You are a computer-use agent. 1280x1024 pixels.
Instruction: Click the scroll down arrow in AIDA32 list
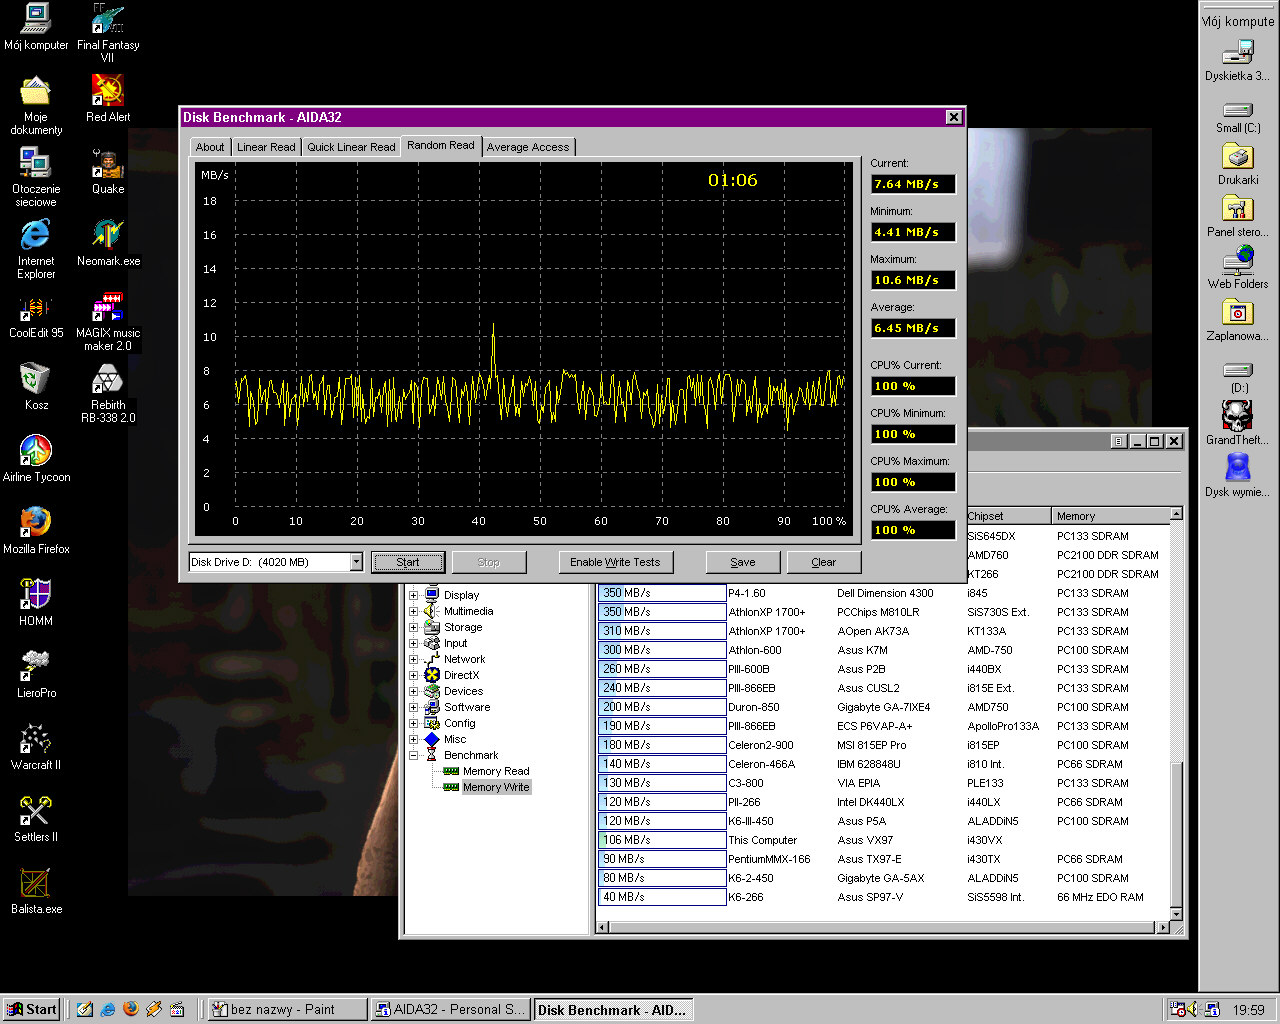pyautogui.click(x=1176, y=913)
